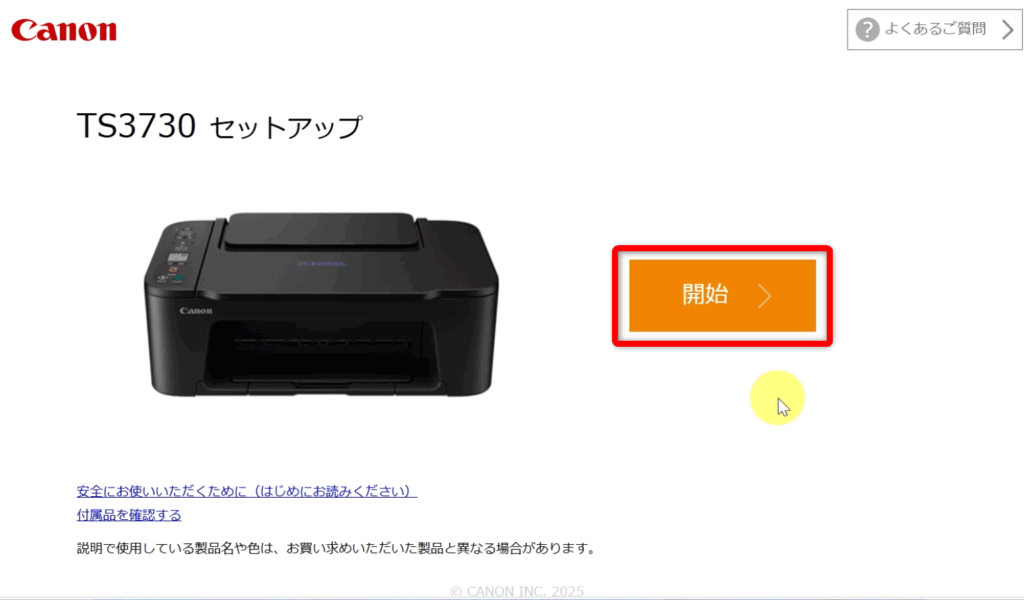The image size is (1024, 600).
Task: Click the printer's control panel buttons
Action: click(x=178, y=255)
